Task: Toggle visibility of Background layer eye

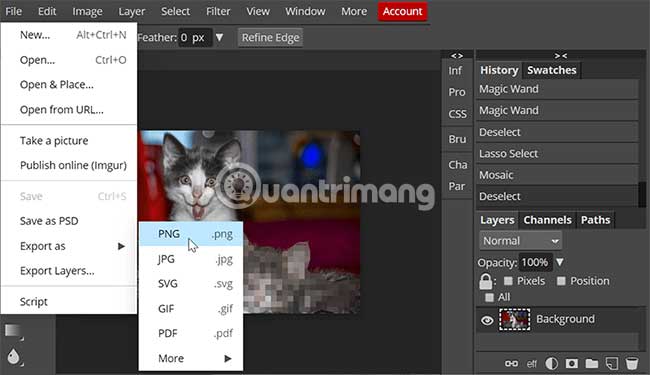Action: [487, 320]
